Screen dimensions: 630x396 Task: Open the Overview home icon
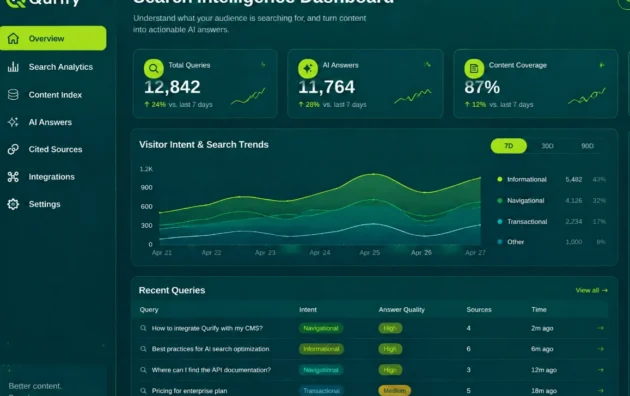[x=13, y=39]
